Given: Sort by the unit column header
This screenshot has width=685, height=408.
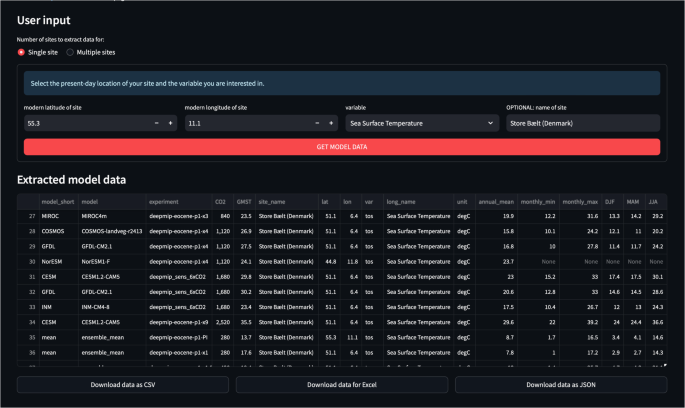Looking at the screenshot, I should click(464, 202).
